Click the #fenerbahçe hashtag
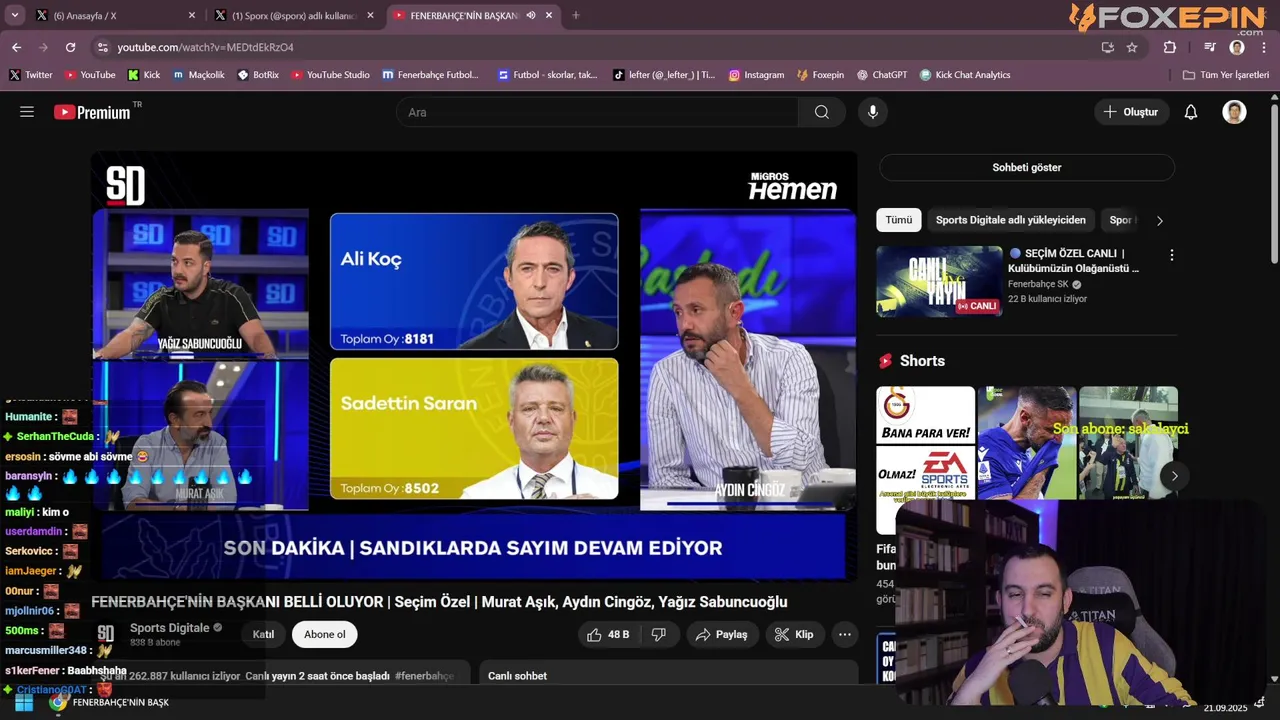 point(424,676)
